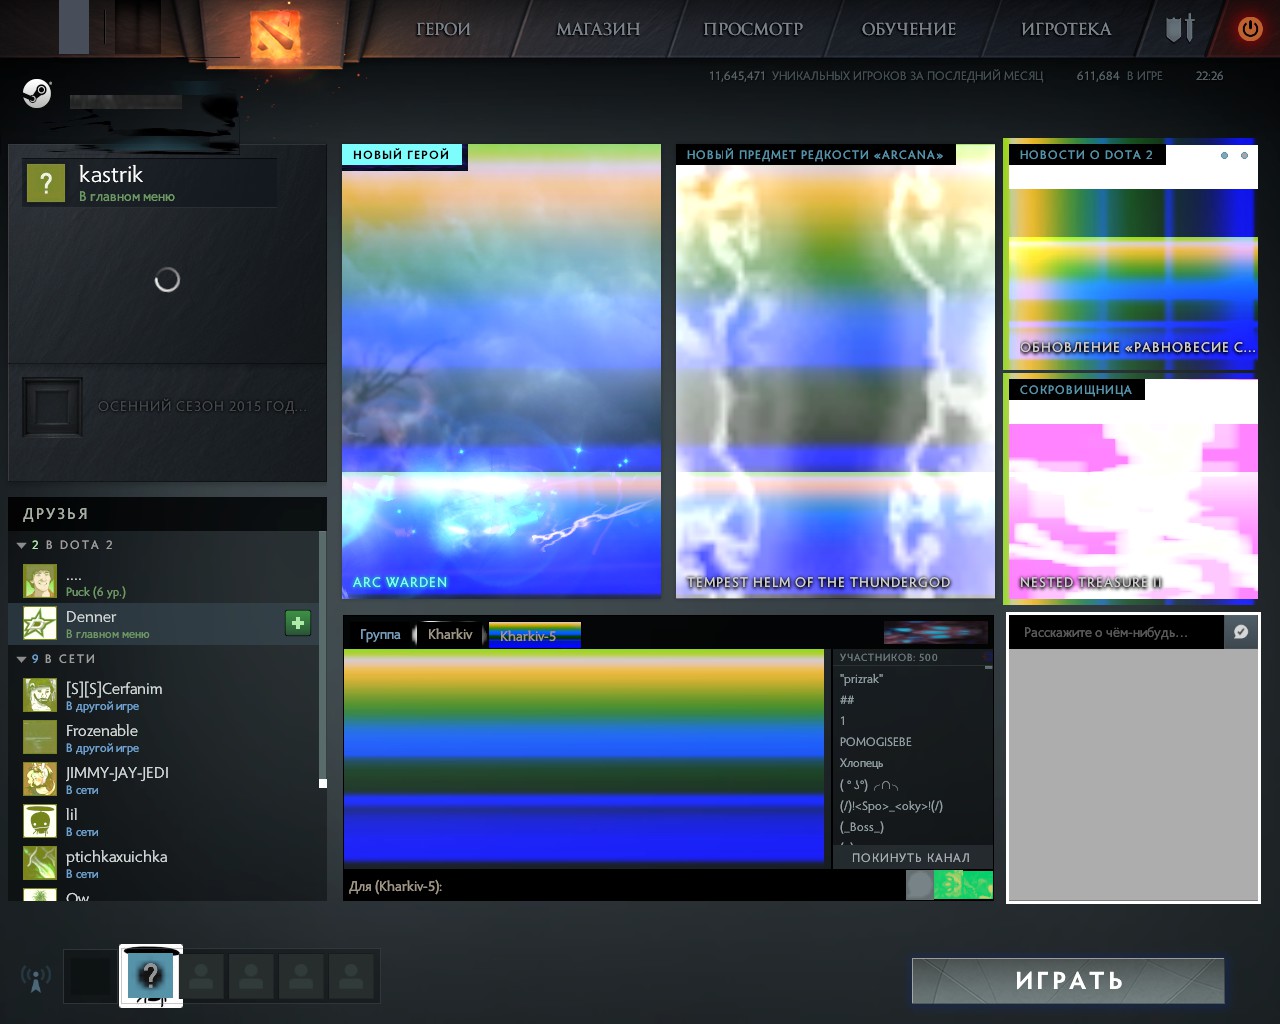Click the friends list scrollbar handle

tap(323, 783)
